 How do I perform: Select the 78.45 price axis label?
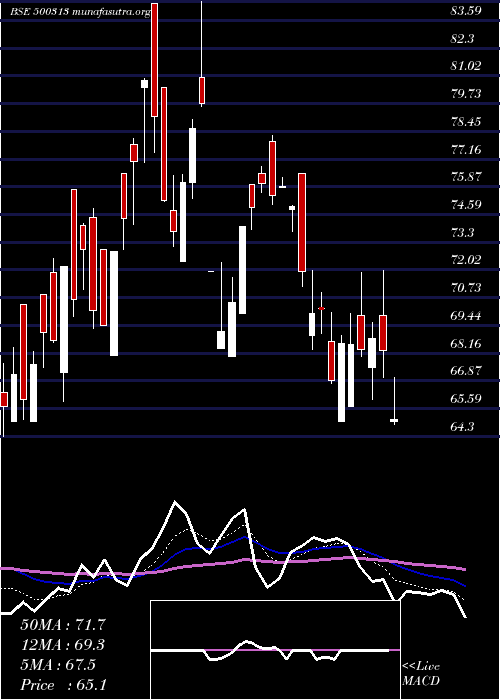[x=466, y=121]
